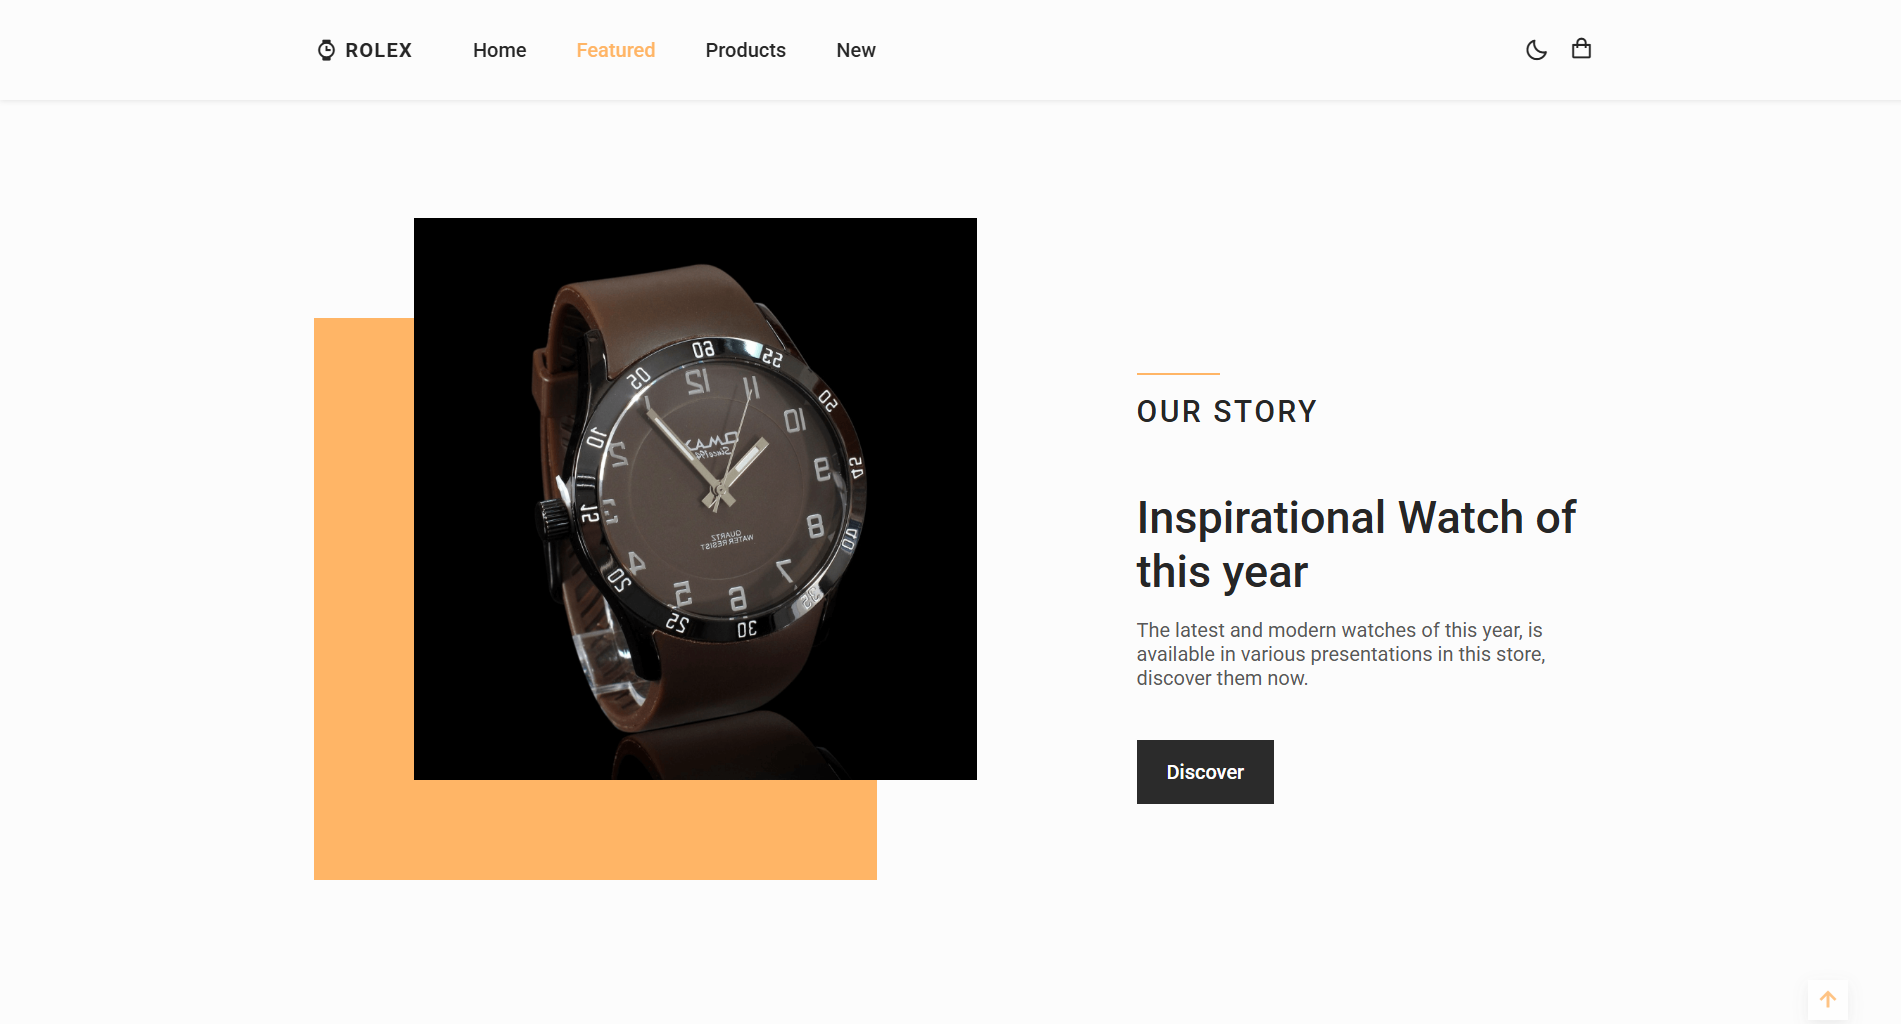The image size is (1901, 1024).
Task: Select the Products nav link
Action: pos(746,50)
